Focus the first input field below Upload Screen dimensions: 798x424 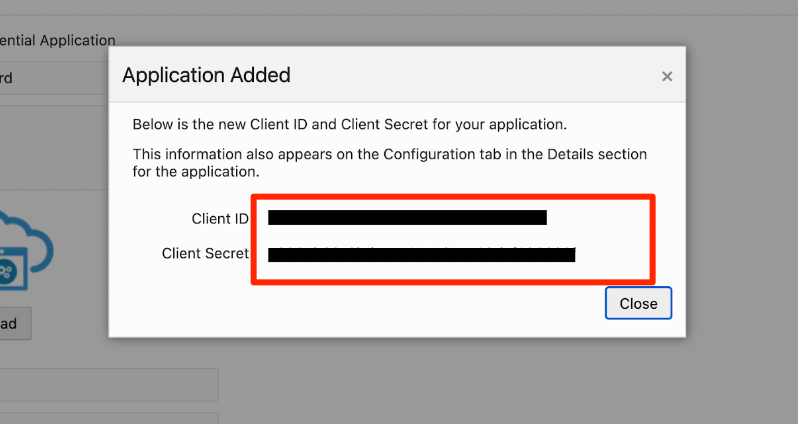coord(108,385)
